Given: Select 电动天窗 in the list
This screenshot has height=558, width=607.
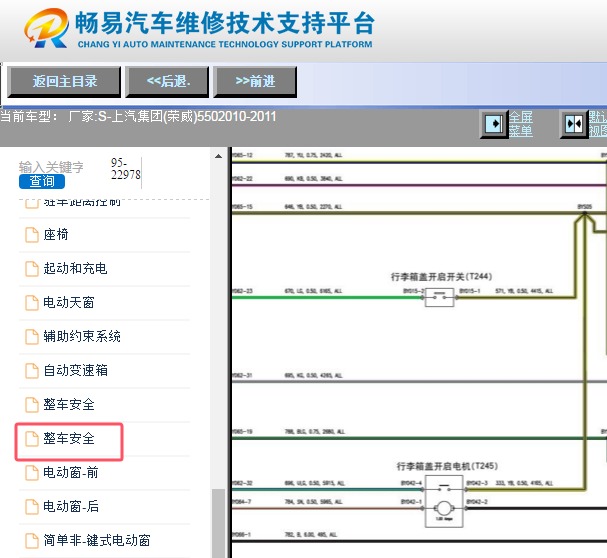Looking at the screenshot, I should (x=69, y=302).
